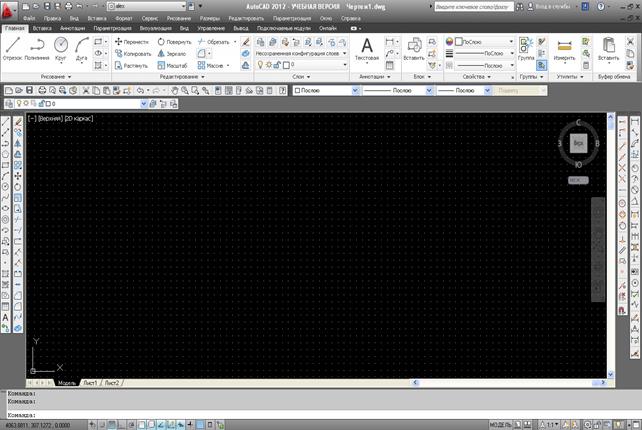Click Верх face of ViewCube
Screen dimensions: 642x430
(579, 143)
